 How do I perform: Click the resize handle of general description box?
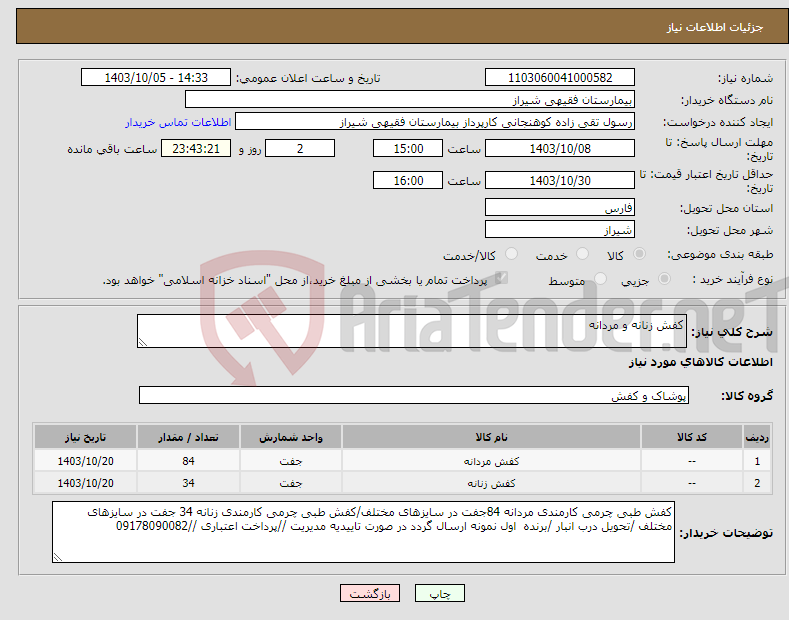point(143,342)
